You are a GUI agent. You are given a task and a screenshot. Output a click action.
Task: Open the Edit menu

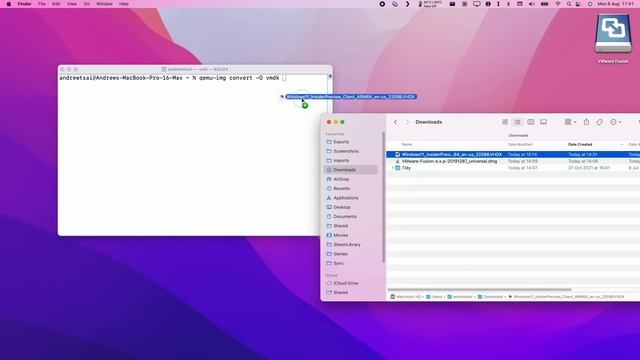click(x=56, y=4)
